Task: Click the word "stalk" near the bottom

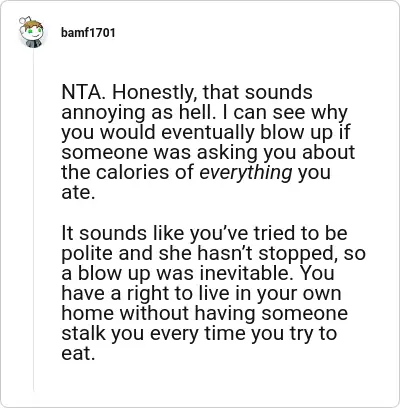Action: (x=83, y=333)
